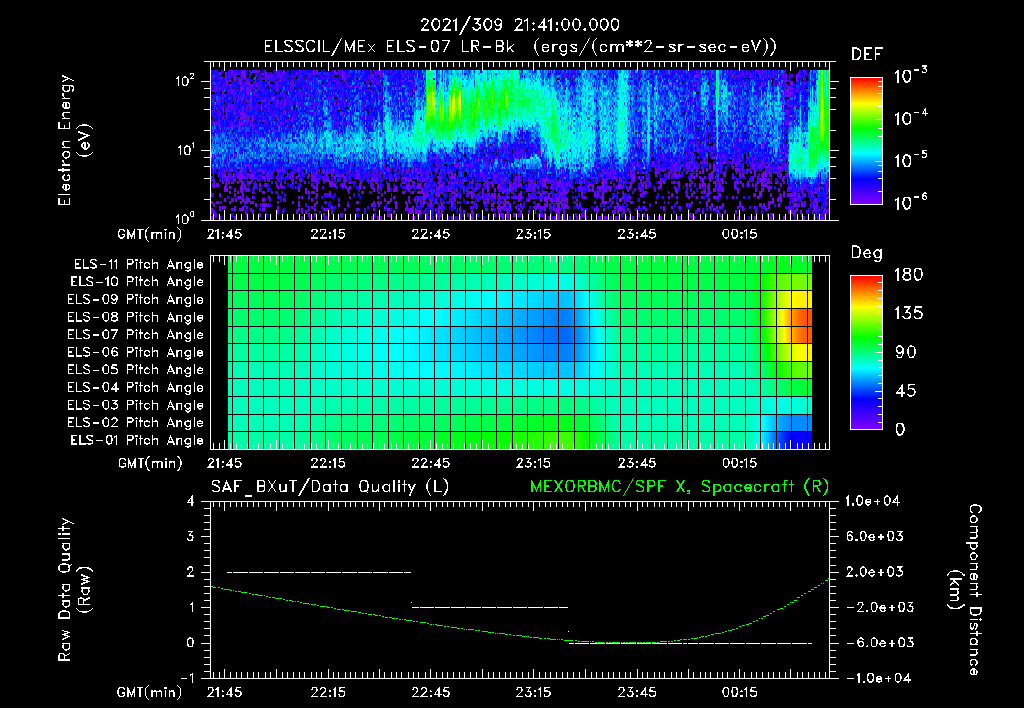Click the pitch angle panel's 00:15 tick label
Image resolution: width=1024 pixels, height=708 pixels.
click(739, 463)
